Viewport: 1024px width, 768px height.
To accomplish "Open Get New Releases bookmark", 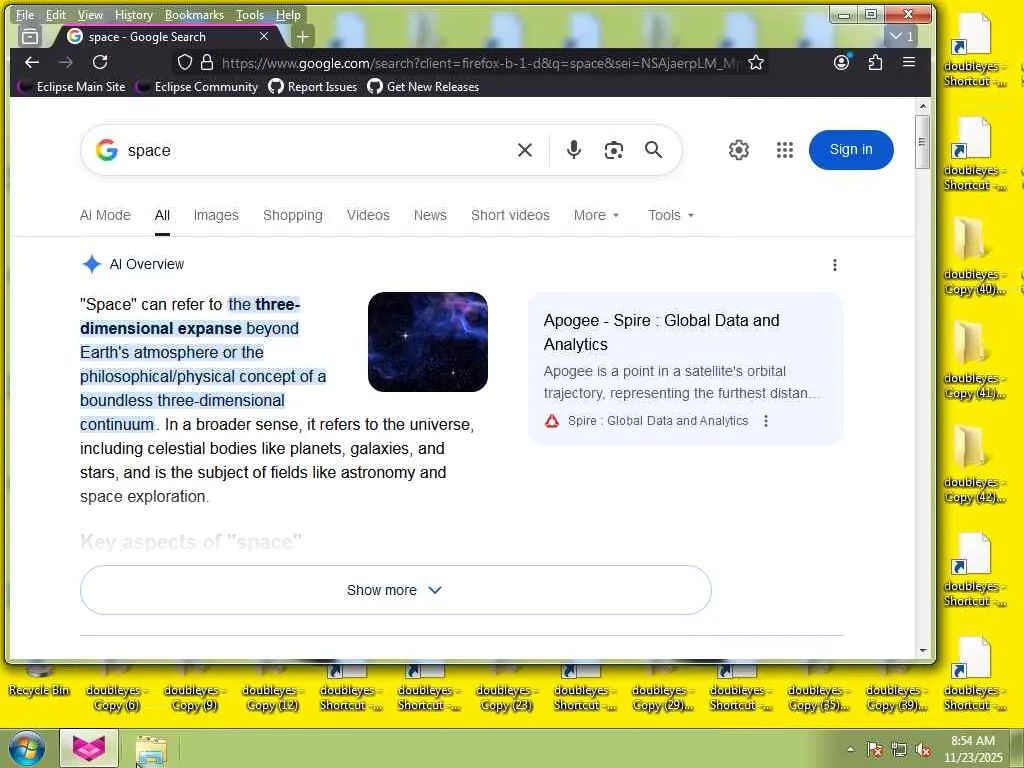I will (423, 87).
